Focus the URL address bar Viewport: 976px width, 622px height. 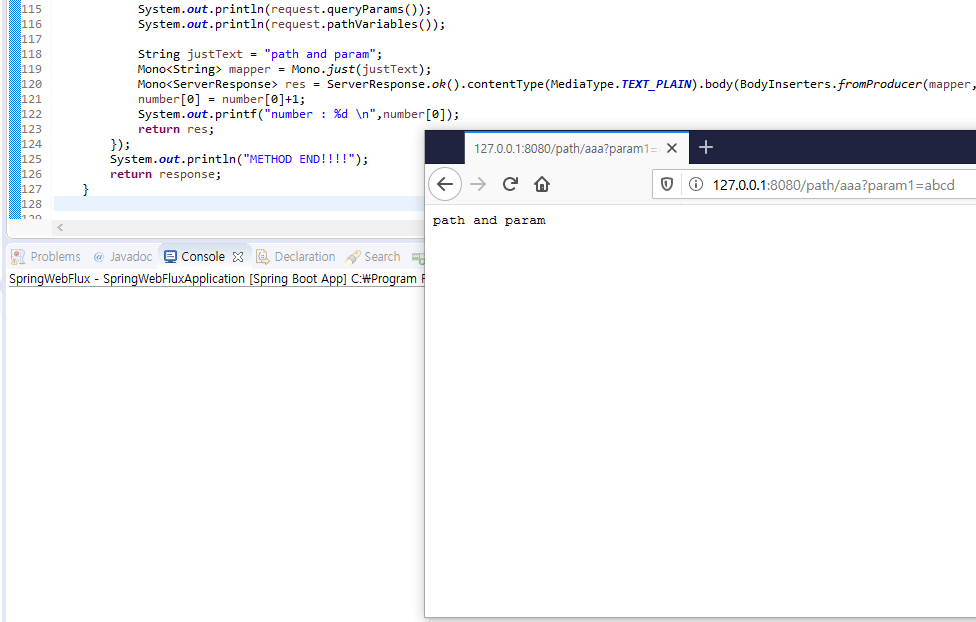(x=833, y=185)
